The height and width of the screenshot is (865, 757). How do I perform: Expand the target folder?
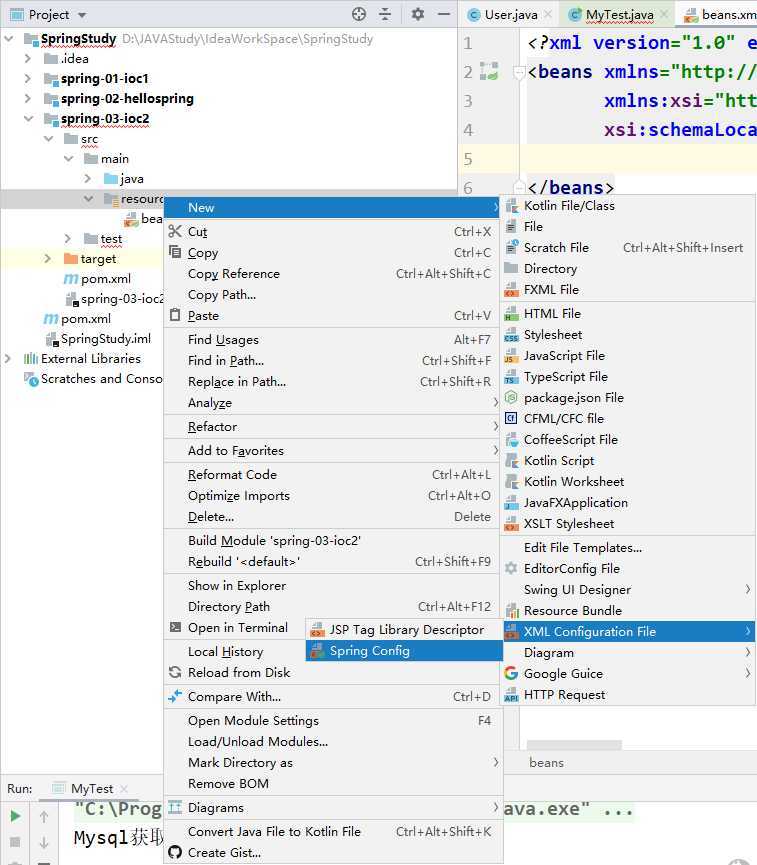point(48,258)
